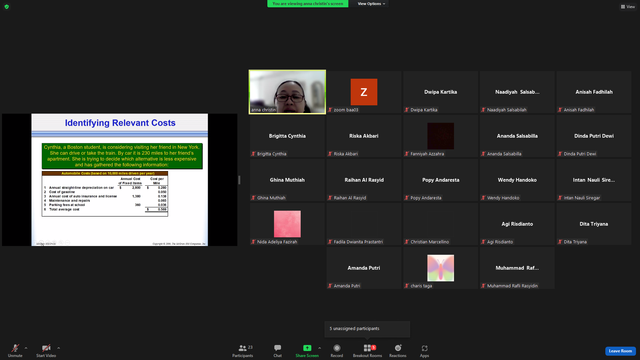Select the zoom baa03 participant tile
Image resolution: width=640 pixels, height=360 pixels.
364,92
